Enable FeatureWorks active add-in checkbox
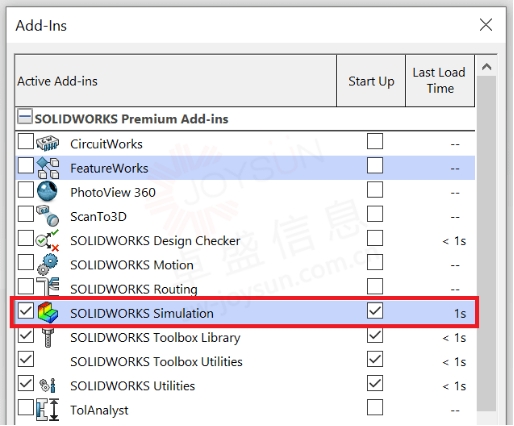The image size is (514, 426). pyautogui.click(x=26, y=165)
